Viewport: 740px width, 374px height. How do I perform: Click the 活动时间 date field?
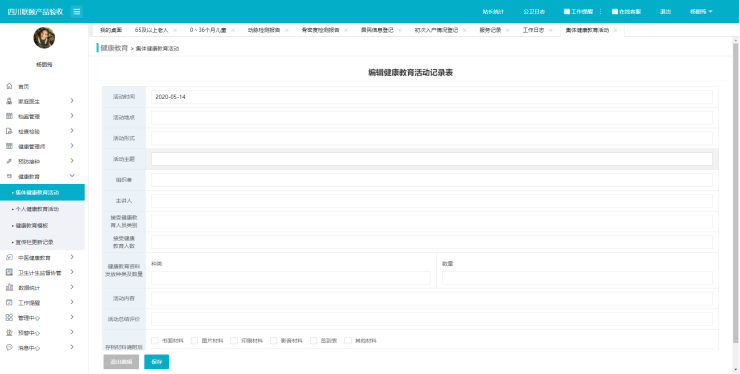(432, 97)
